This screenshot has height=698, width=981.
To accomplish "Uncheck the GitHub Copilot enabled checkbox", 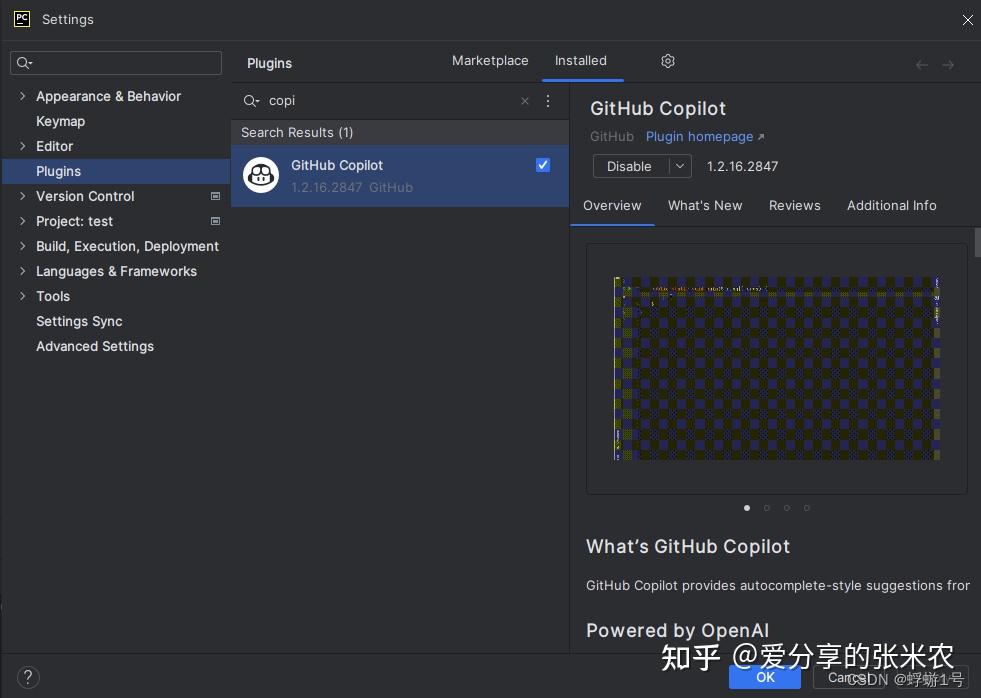I will (542, 164).
